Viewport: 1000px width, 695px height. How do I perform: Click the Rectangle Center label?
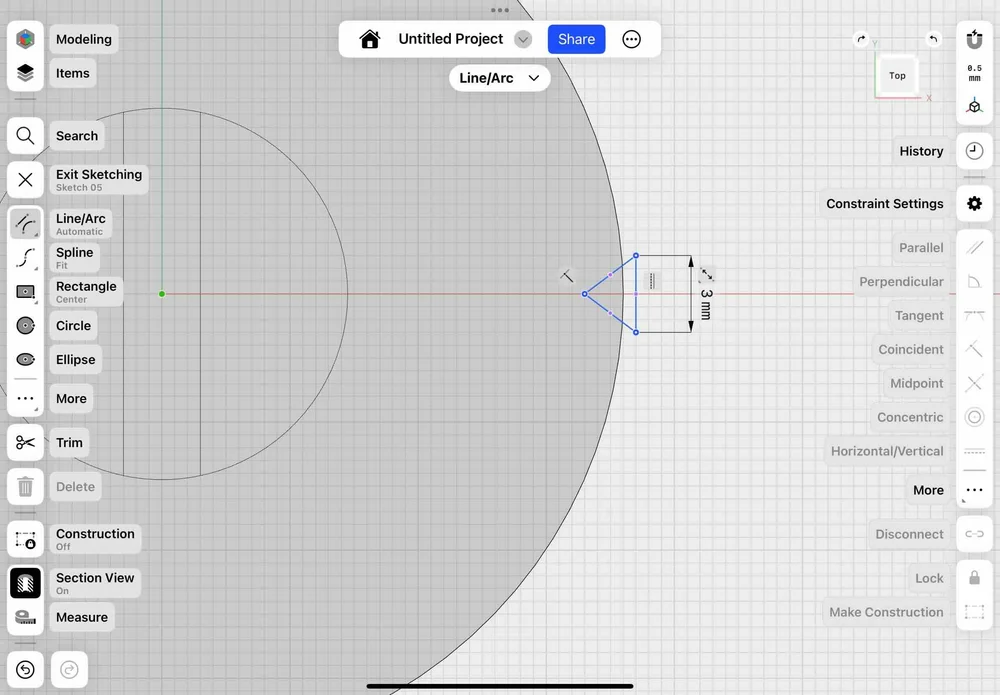pyautogui.click(x=86, y=291)
